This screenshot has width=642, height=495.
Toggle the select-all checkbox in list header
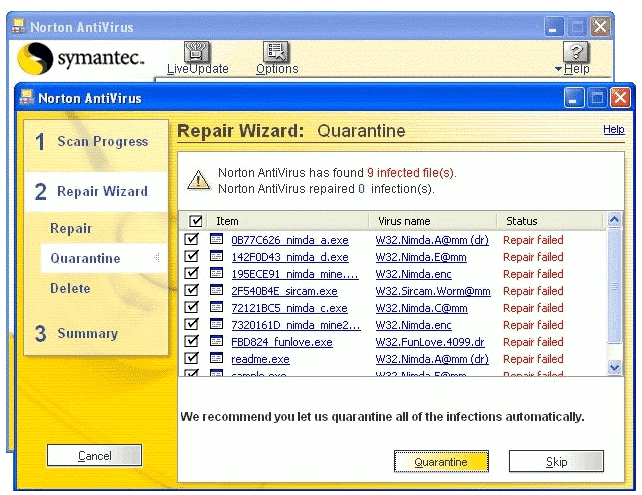195,221
